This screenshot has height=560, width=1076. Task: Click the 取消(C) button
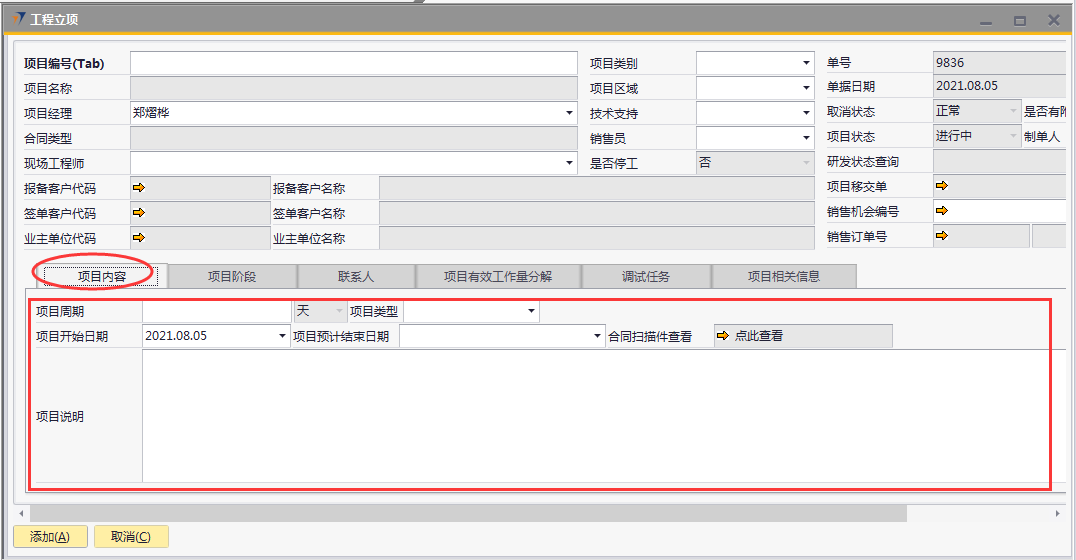point(131,537)
